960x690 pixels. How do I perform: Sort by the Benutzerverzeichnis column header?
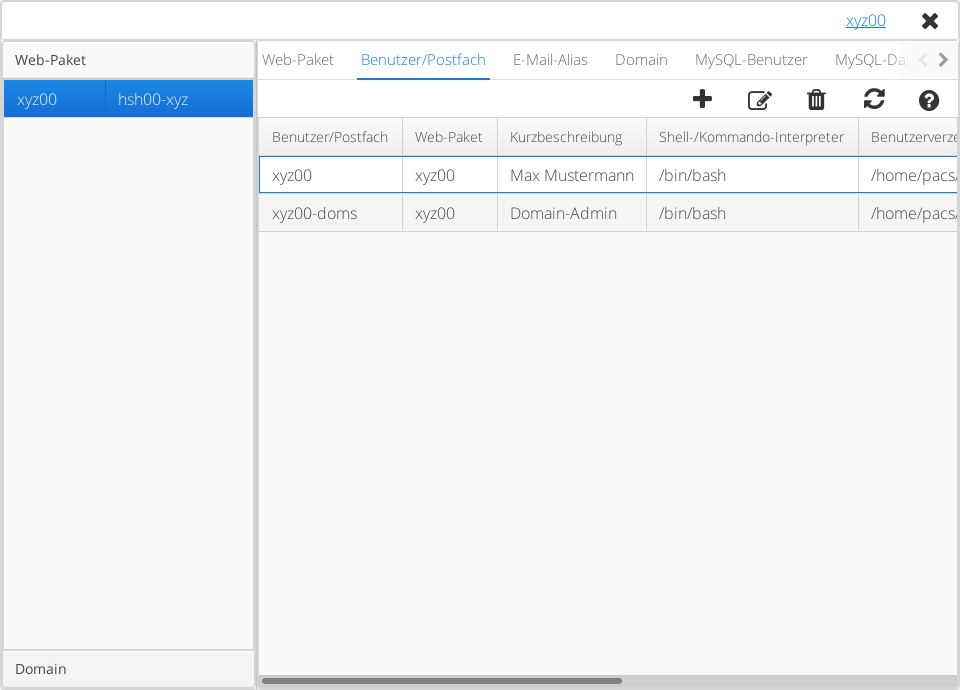point(908,137)
